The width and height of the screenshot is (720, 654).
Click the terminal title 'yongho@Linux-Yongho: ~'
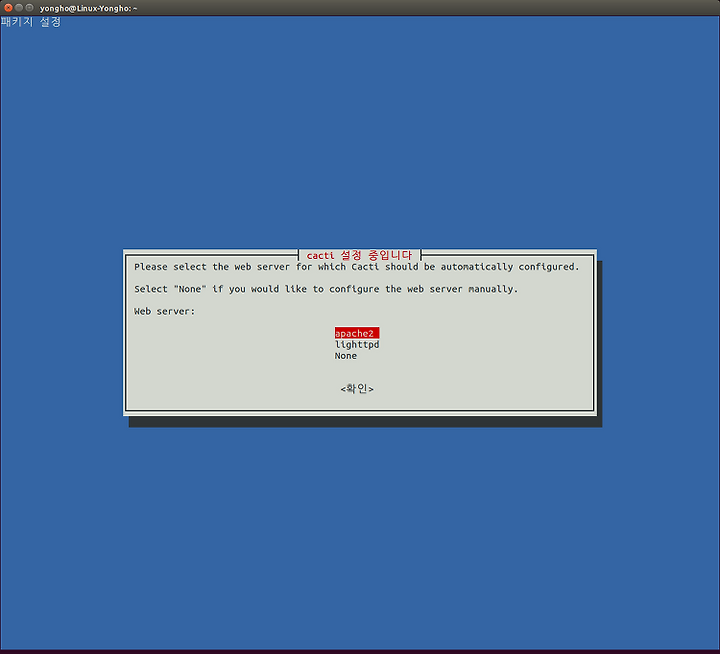click(88, 8)
